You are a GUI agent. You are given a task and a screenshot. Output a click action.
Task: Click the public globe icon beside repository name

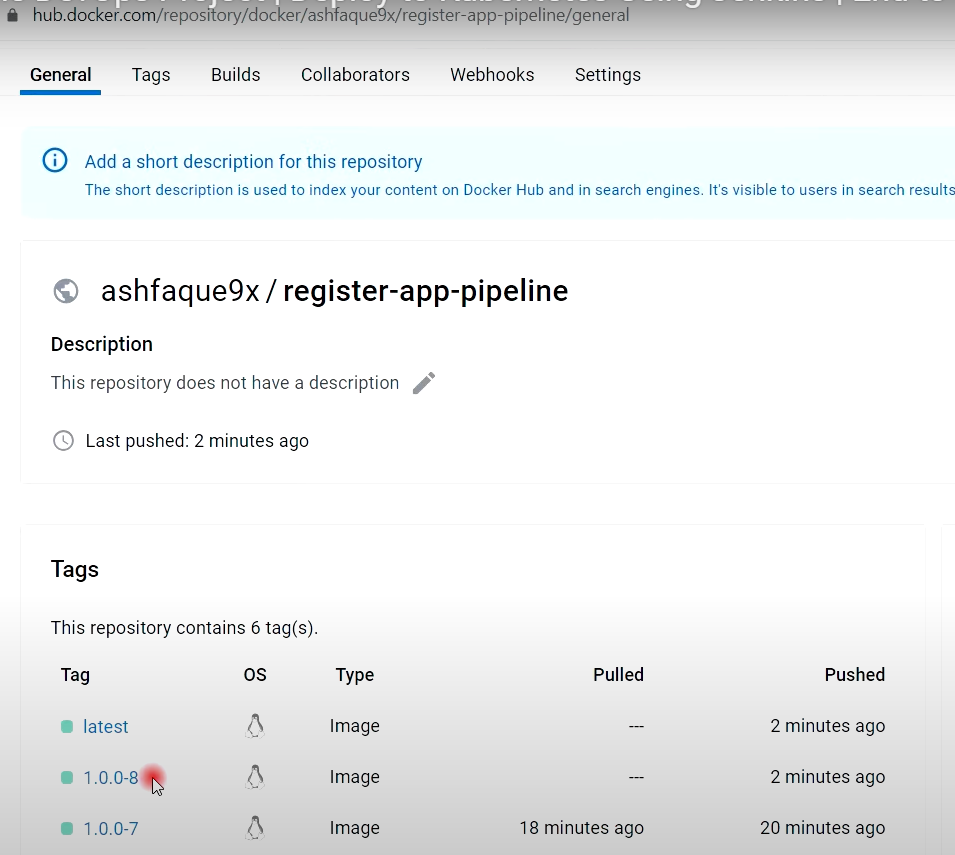point(66,290)
